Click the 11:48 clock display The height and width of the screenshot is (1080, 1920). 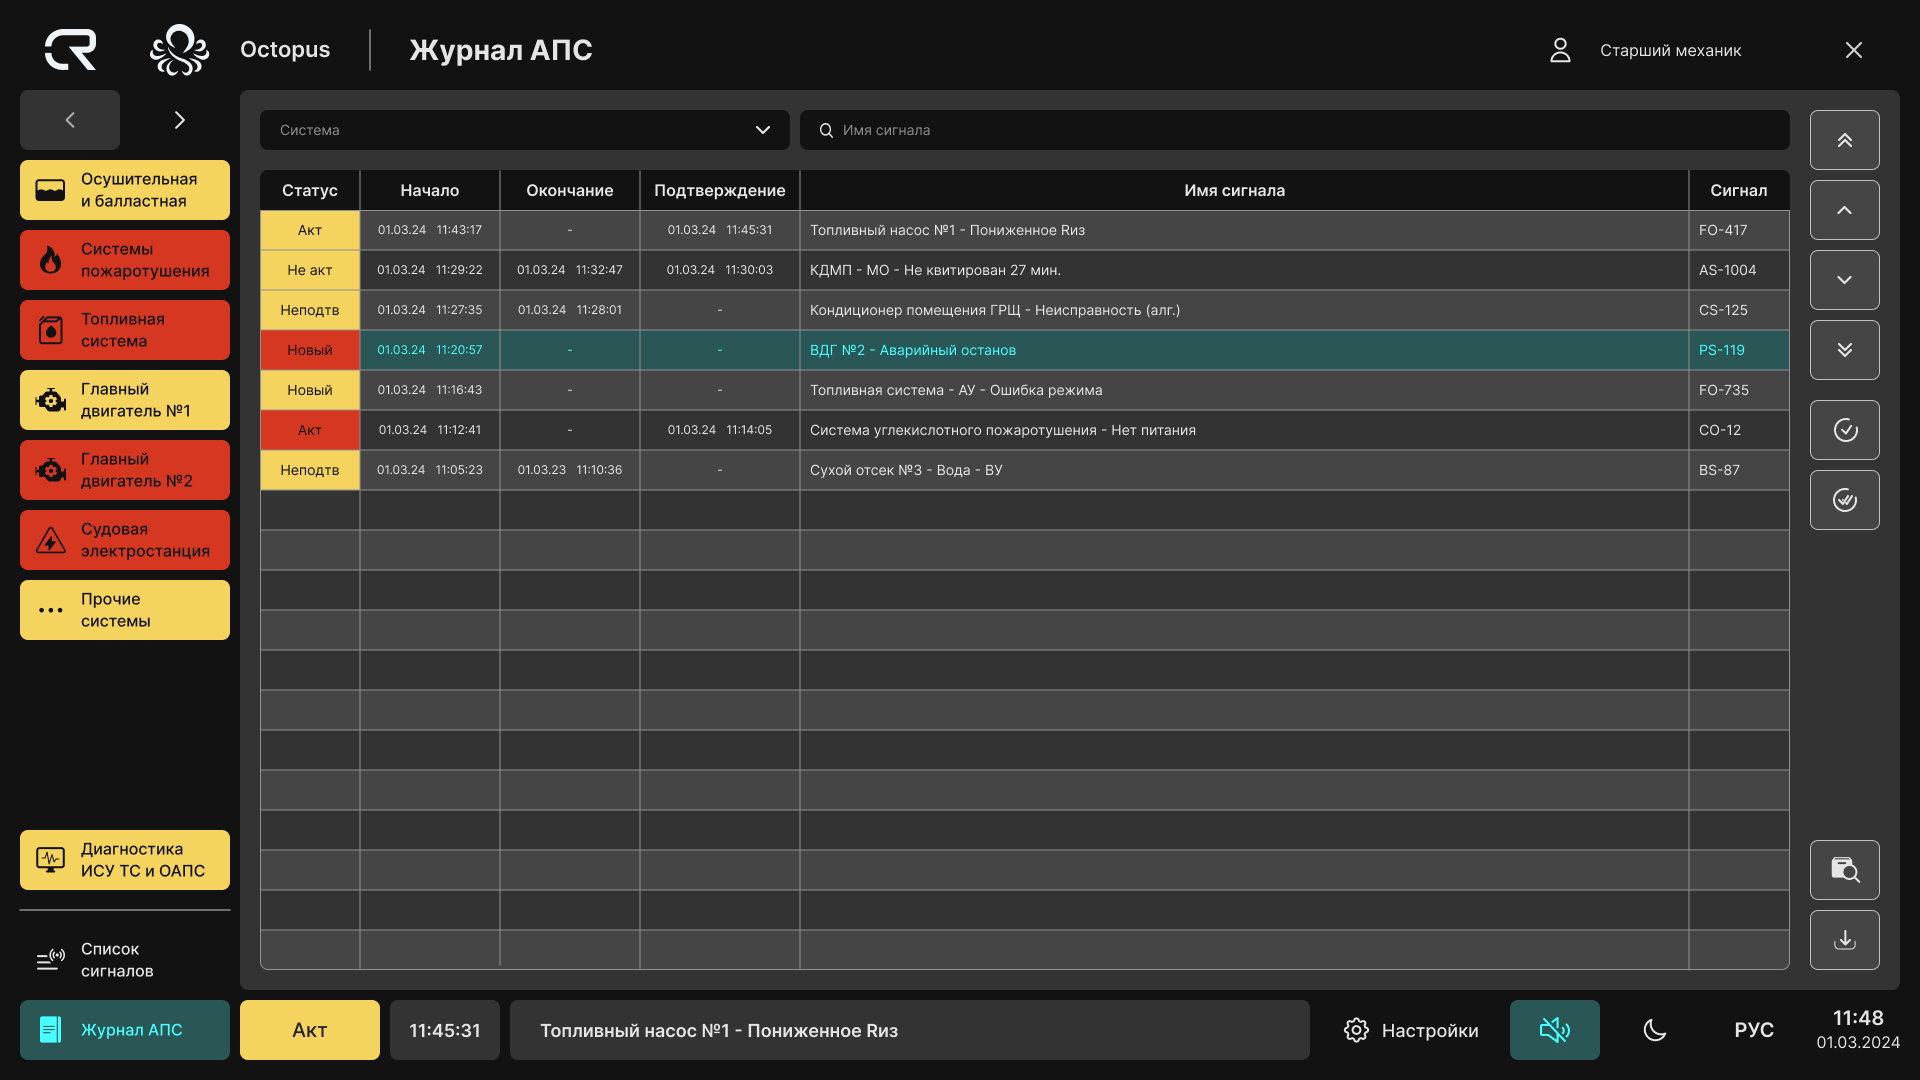pos(1858,1018)
